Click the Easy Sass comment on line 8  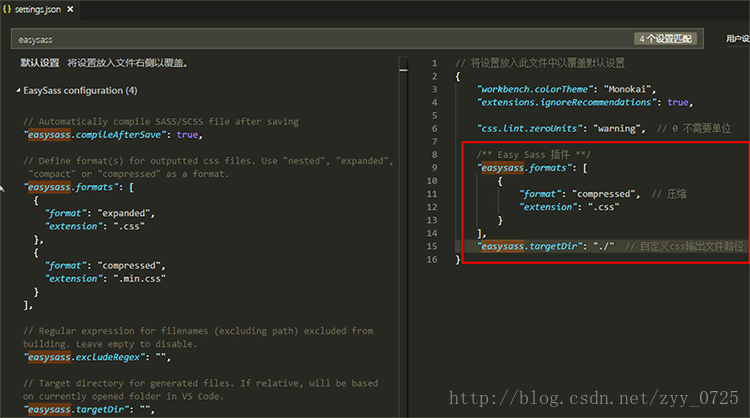click(x=533, y=154)
